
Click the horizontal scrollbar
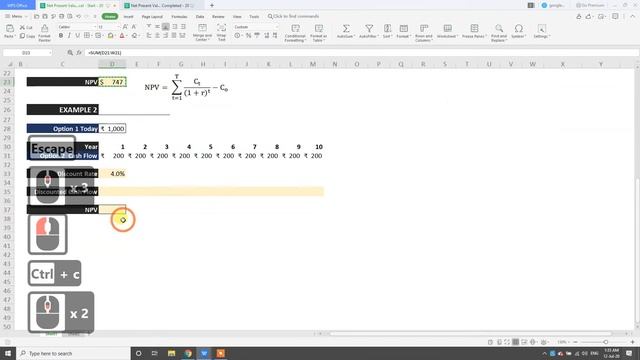[x=471, y=333]
